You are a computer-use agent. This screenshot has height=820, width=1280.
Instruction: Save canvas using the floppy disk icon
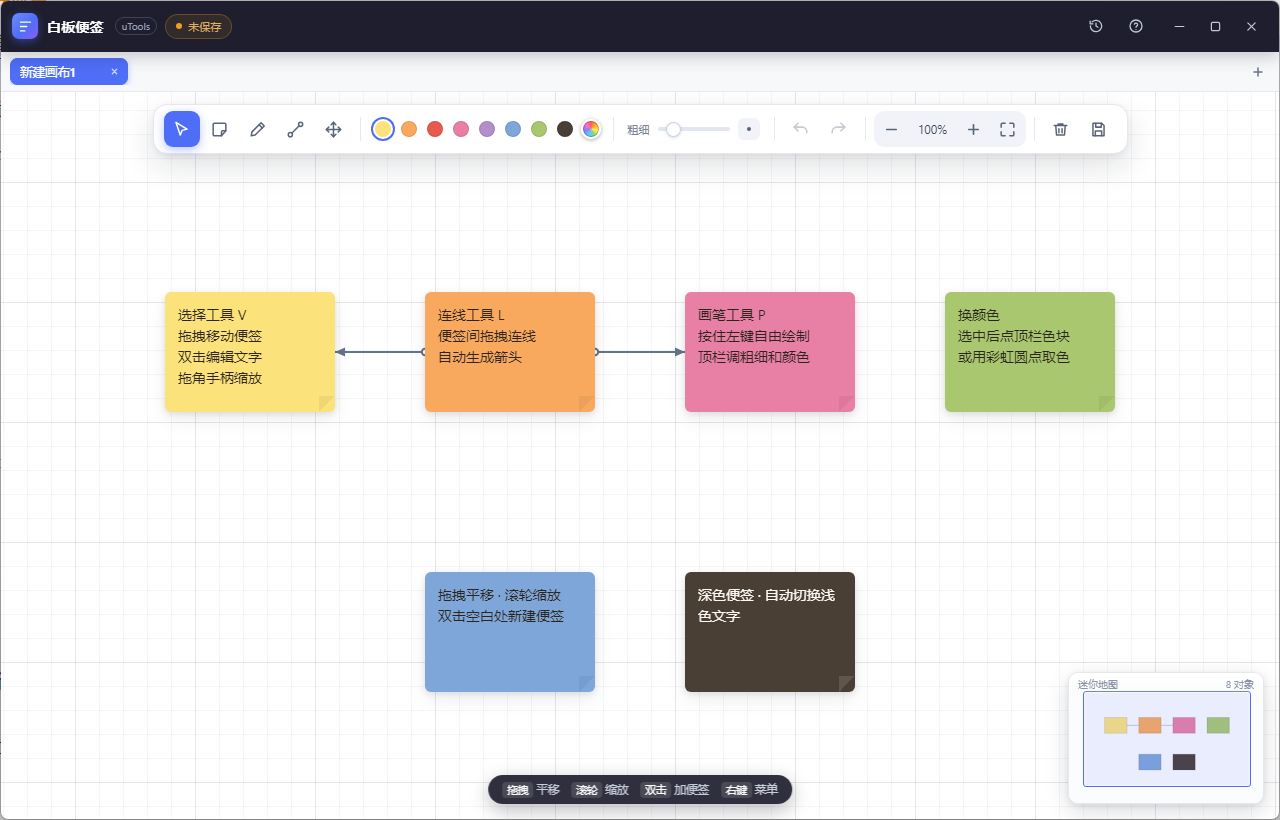[1098, 129]
